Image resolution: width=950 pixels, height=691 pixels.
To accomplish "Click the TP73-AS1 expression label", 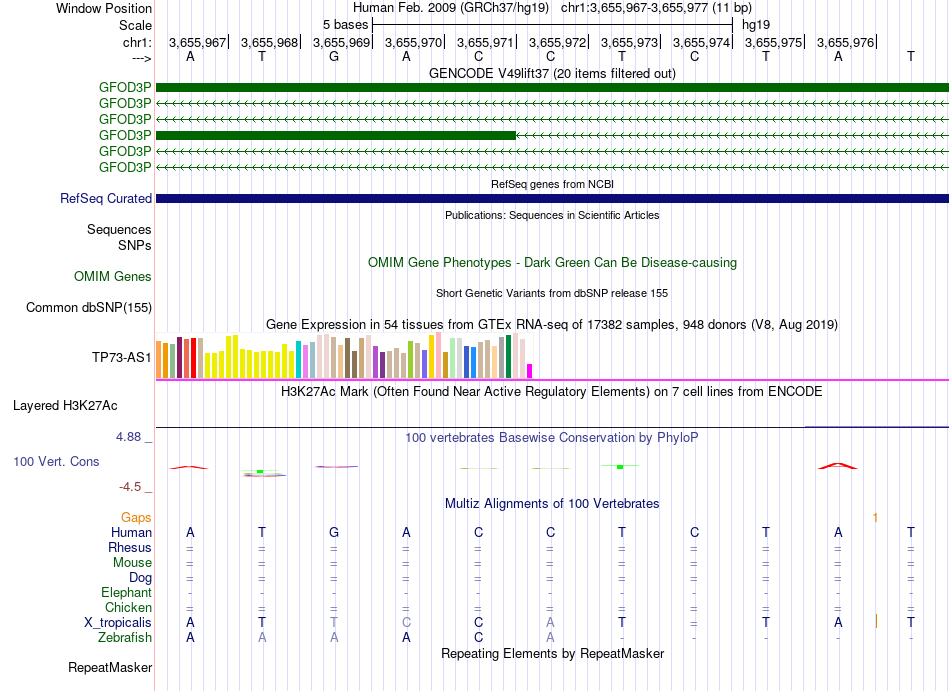I will [x=122, y=357].
